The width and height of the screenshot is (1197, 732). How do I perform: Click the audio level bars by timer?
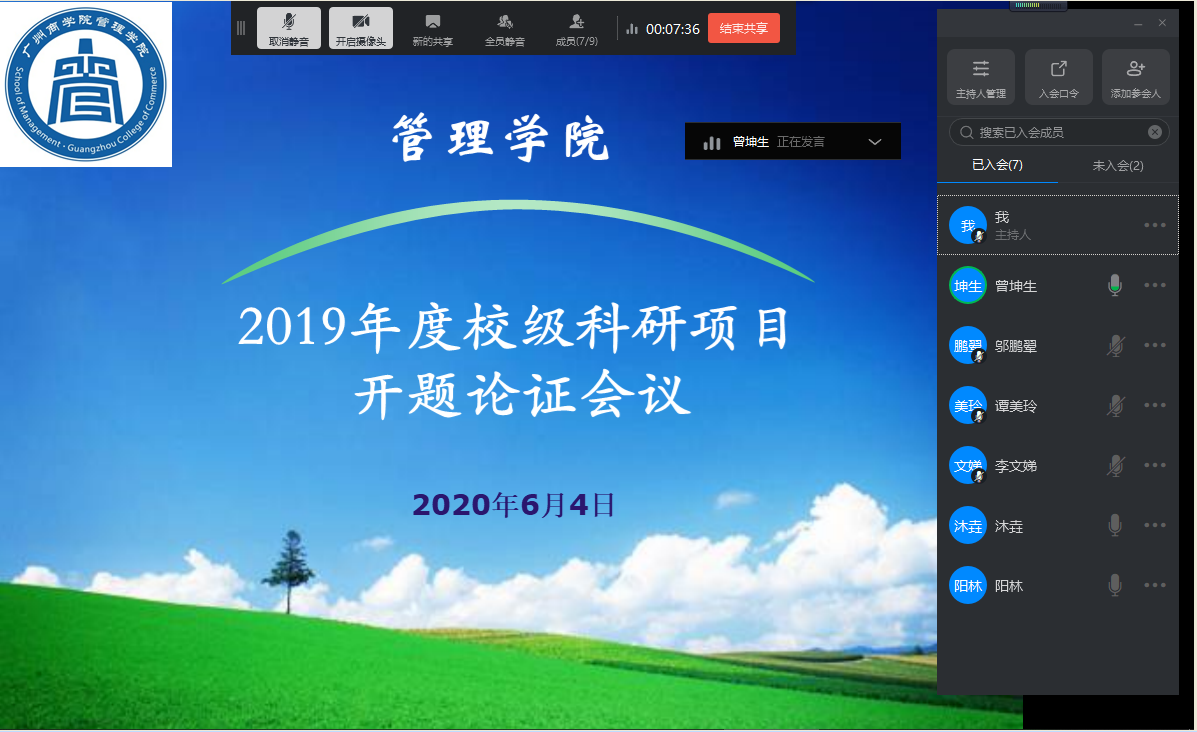632,29
